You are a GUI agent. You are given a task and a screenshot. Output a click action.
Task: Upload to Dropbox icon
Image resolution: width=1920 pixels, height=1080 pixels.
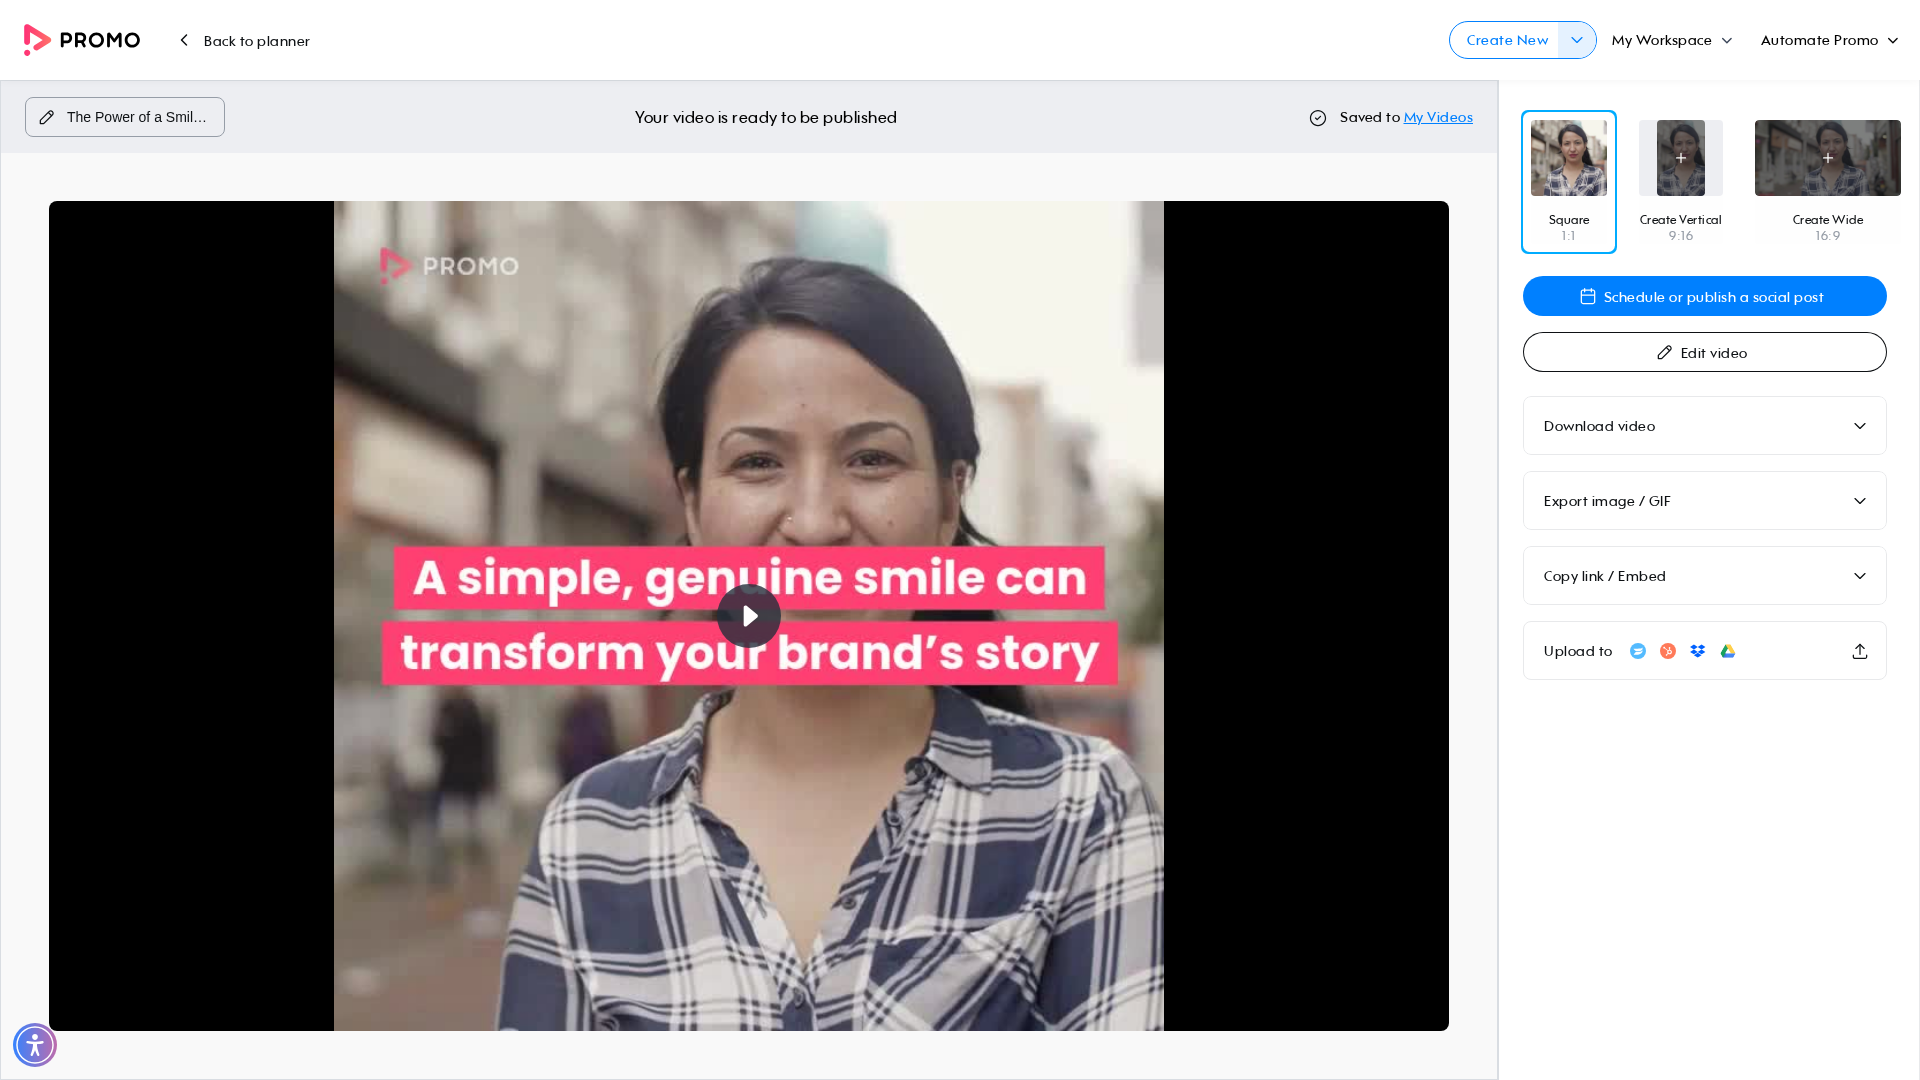pos(1697,651)
